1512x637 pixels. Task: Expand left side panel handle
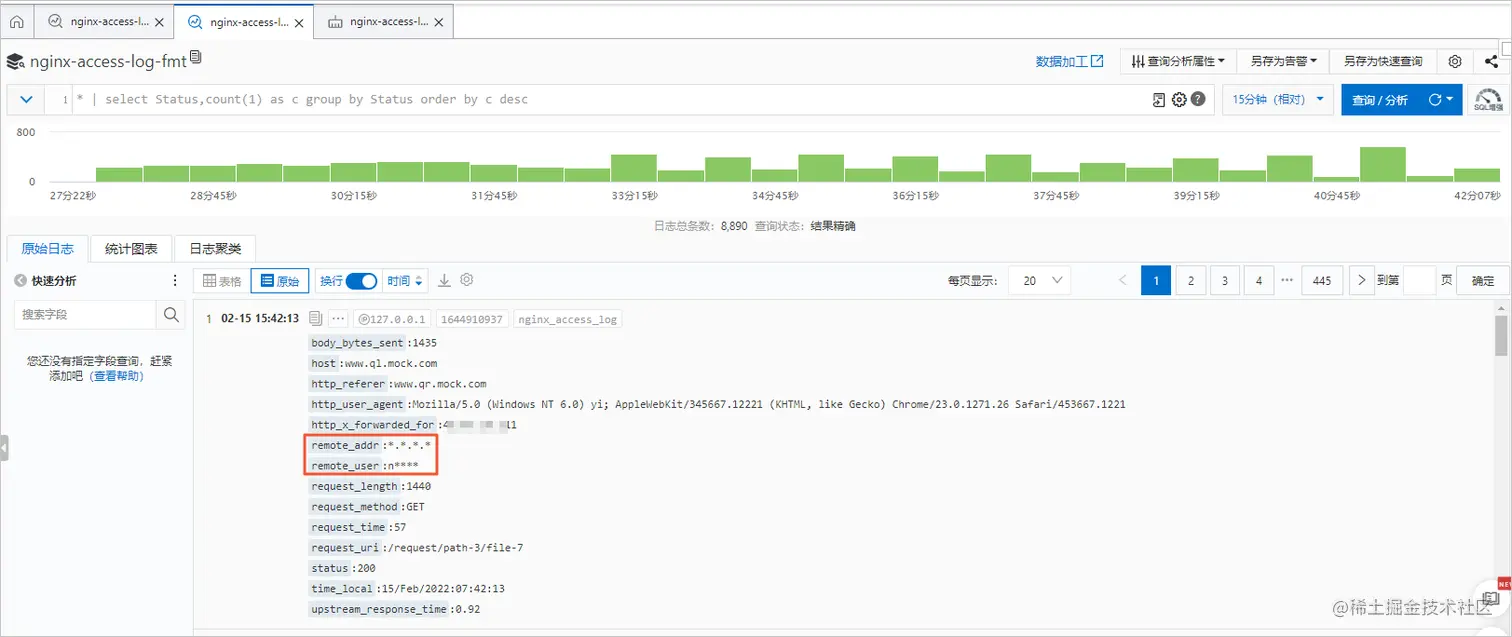(3, 448)
